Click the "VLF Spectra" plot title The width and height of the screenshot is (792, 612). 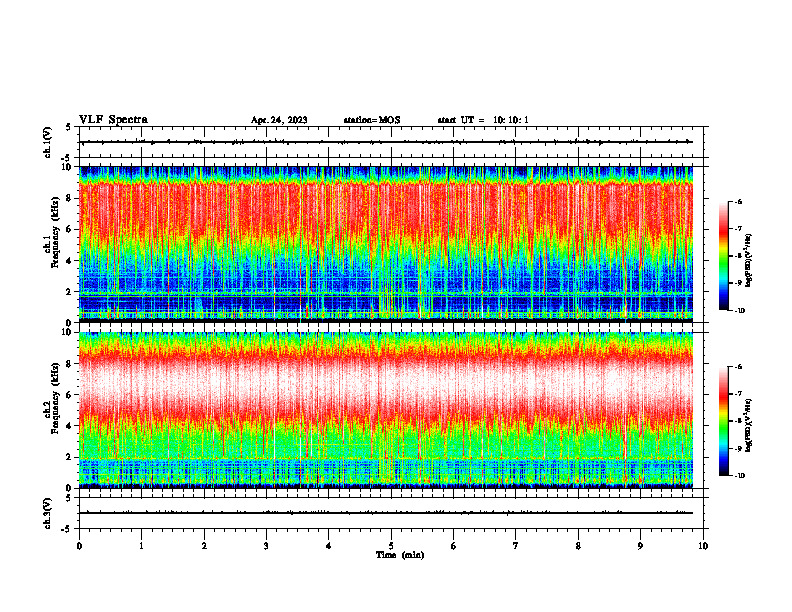[x=113, y=120]
